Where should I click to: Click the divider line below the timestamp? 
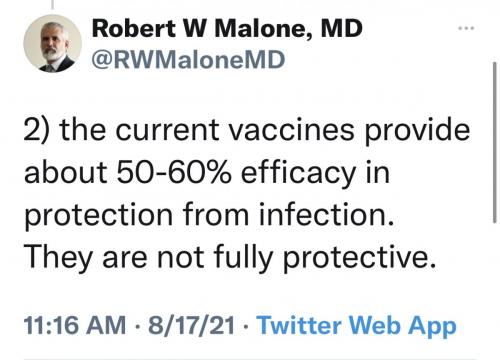pyautogui.click(x=250, y=359)
